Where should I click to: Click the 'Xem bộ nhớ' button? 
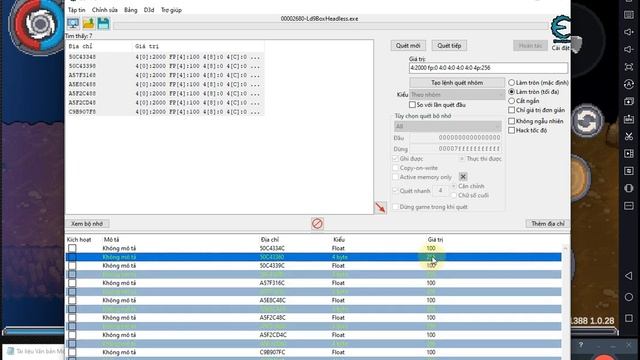[x=87, y=224]
